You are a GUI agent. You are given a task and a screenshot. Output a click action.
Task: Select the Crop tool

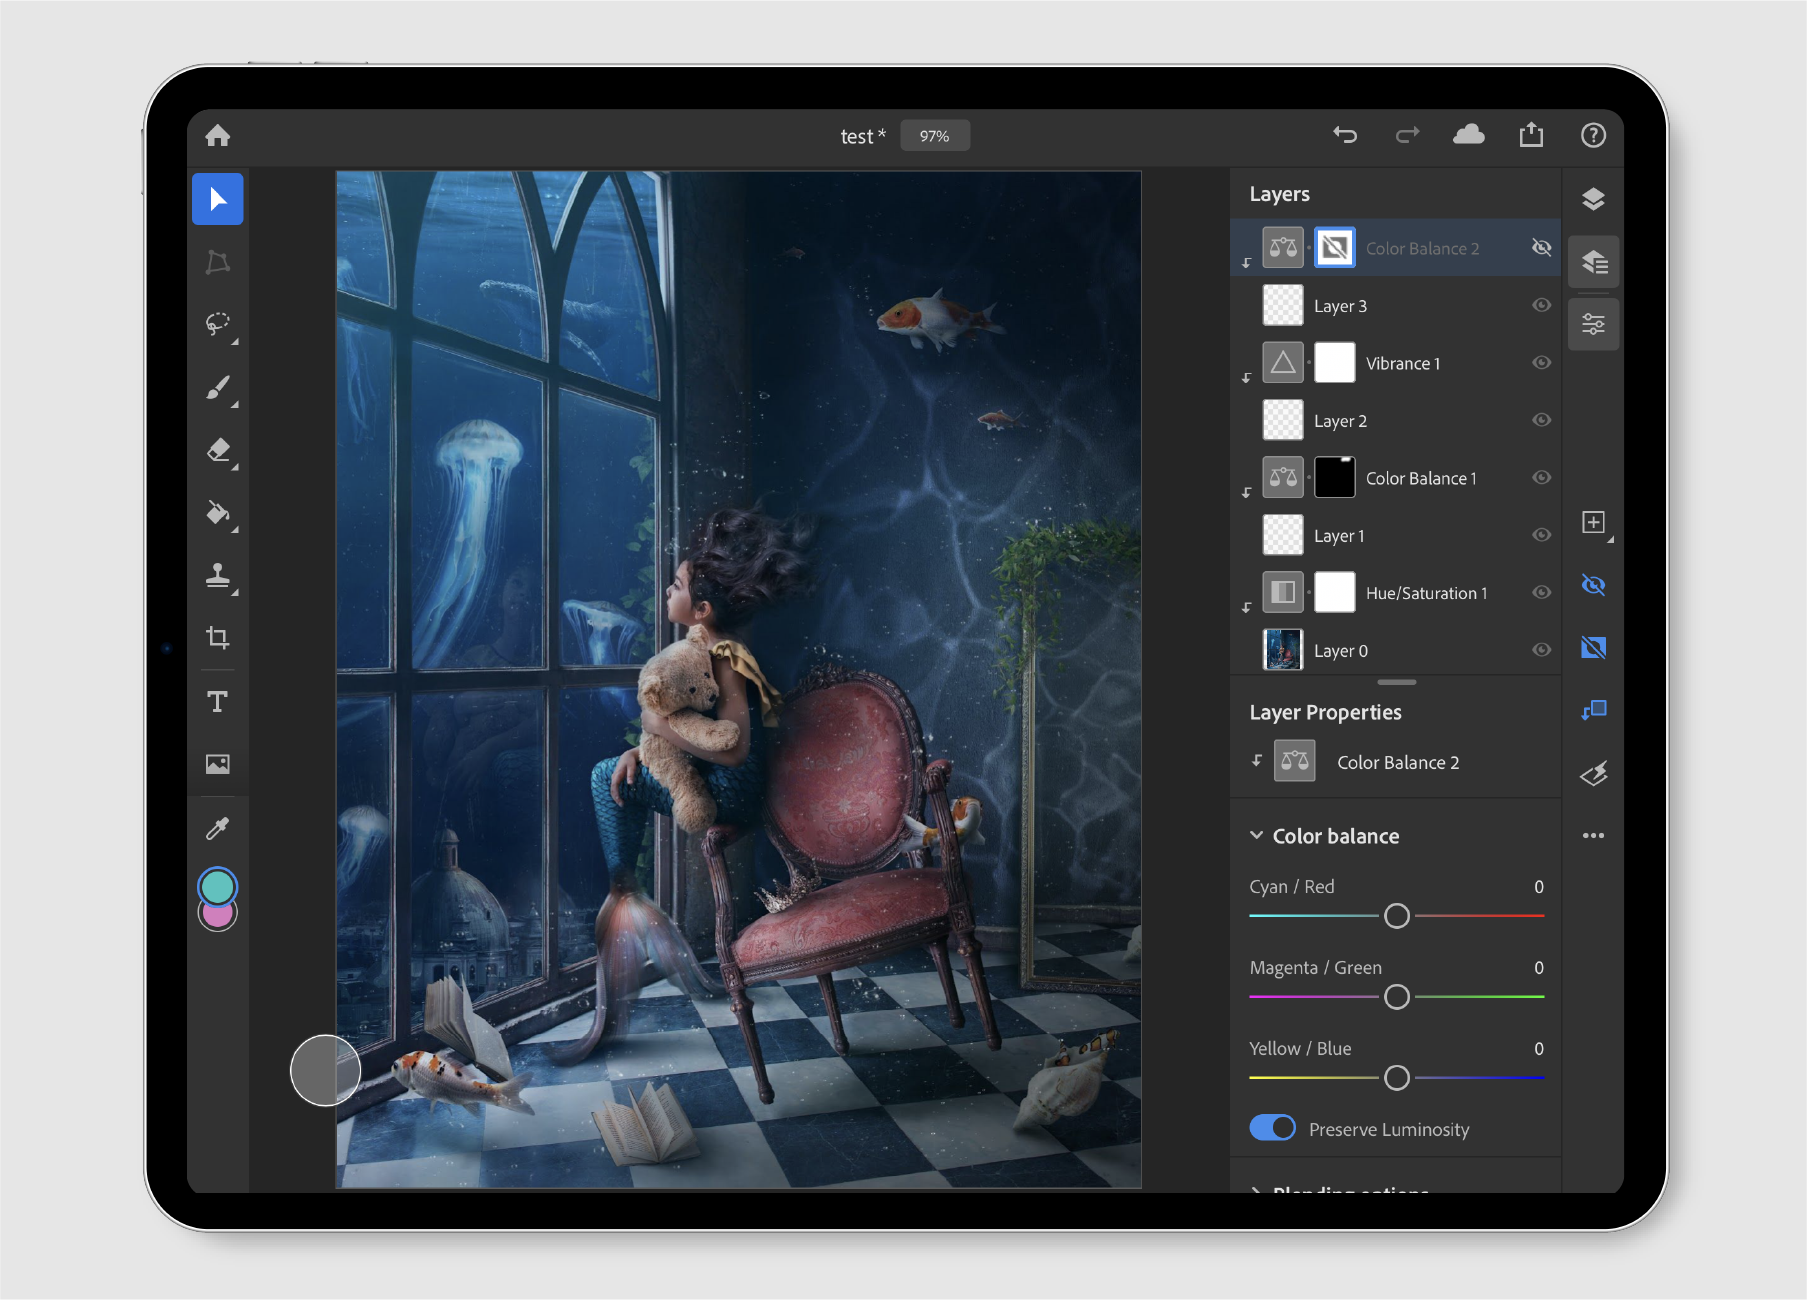click(x=217, y=639)
